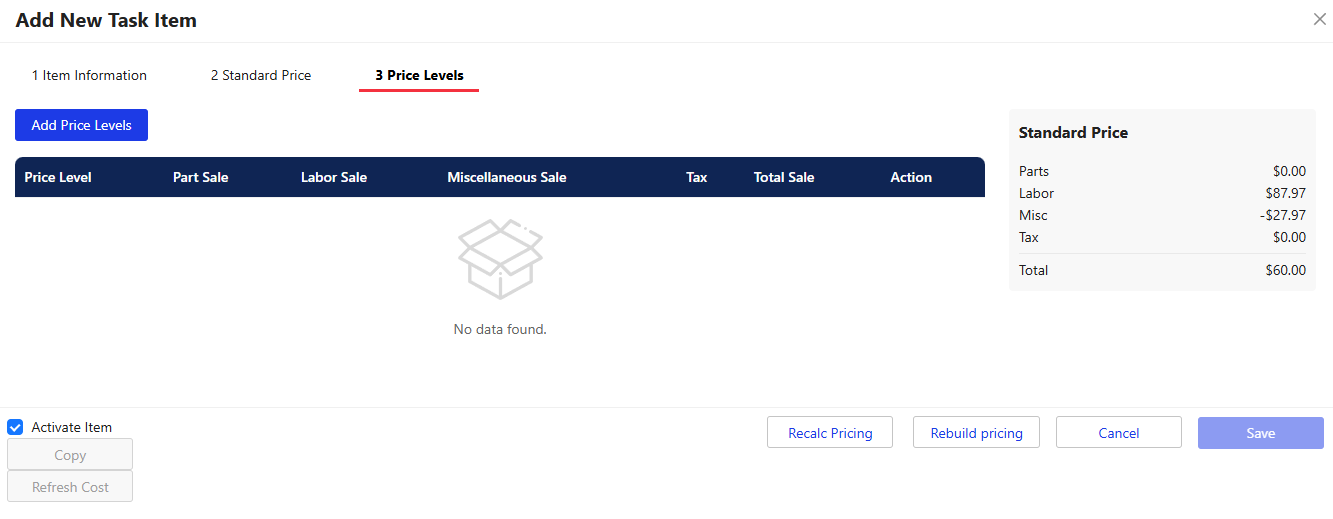1333x519 pixels.
Task: Close the Add New Task Item dialog
Action: [x=1319, y=20]
